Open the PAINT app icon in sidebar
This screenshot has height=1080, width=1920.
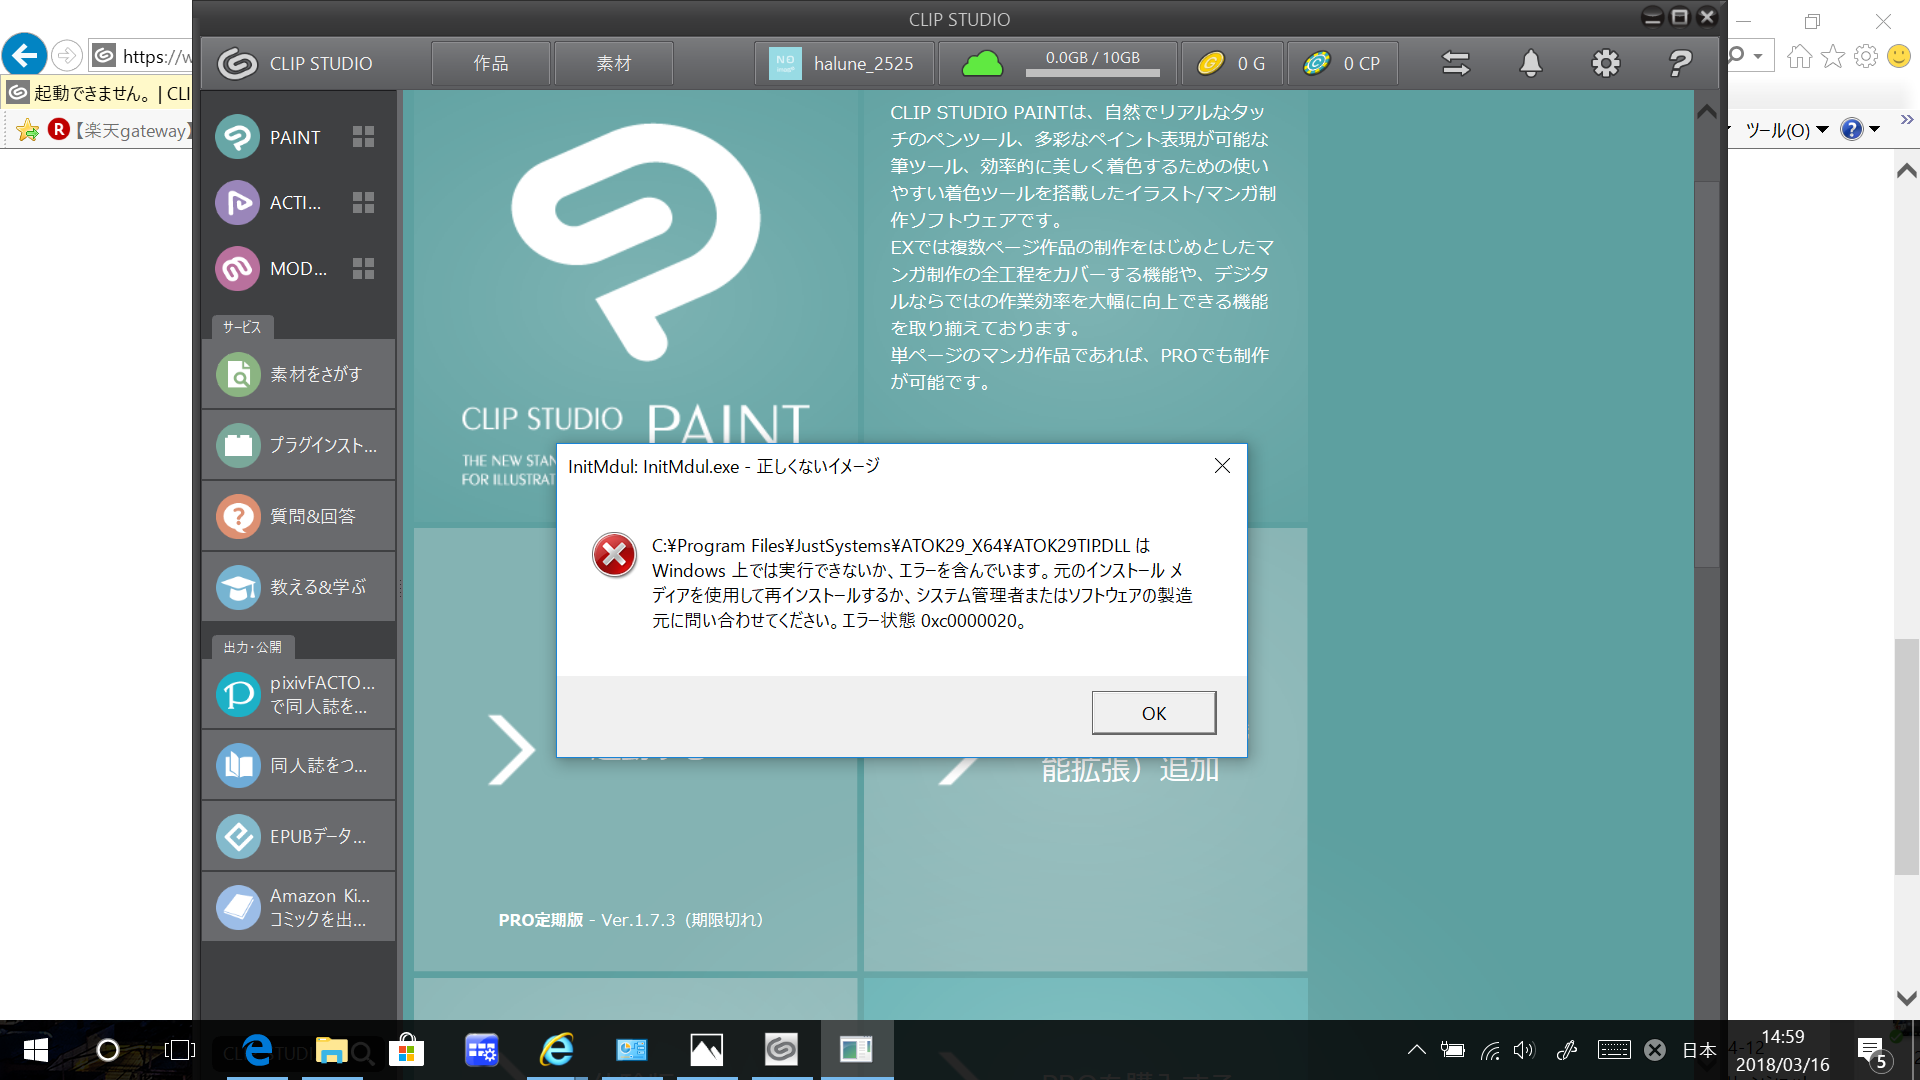coord(238,137)
